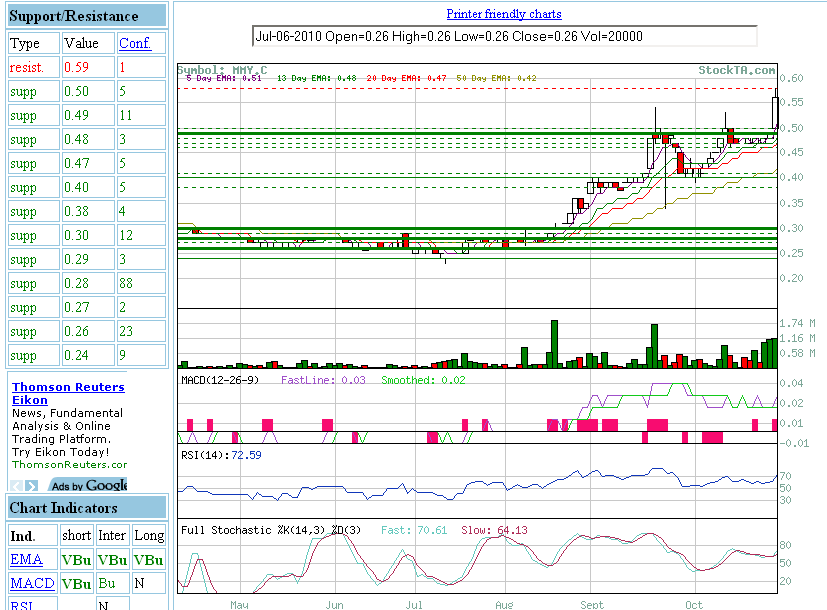The width and height of the screenshot is (827, 610).
Task: Select the support value 0.49
Action: coord(88,115)
